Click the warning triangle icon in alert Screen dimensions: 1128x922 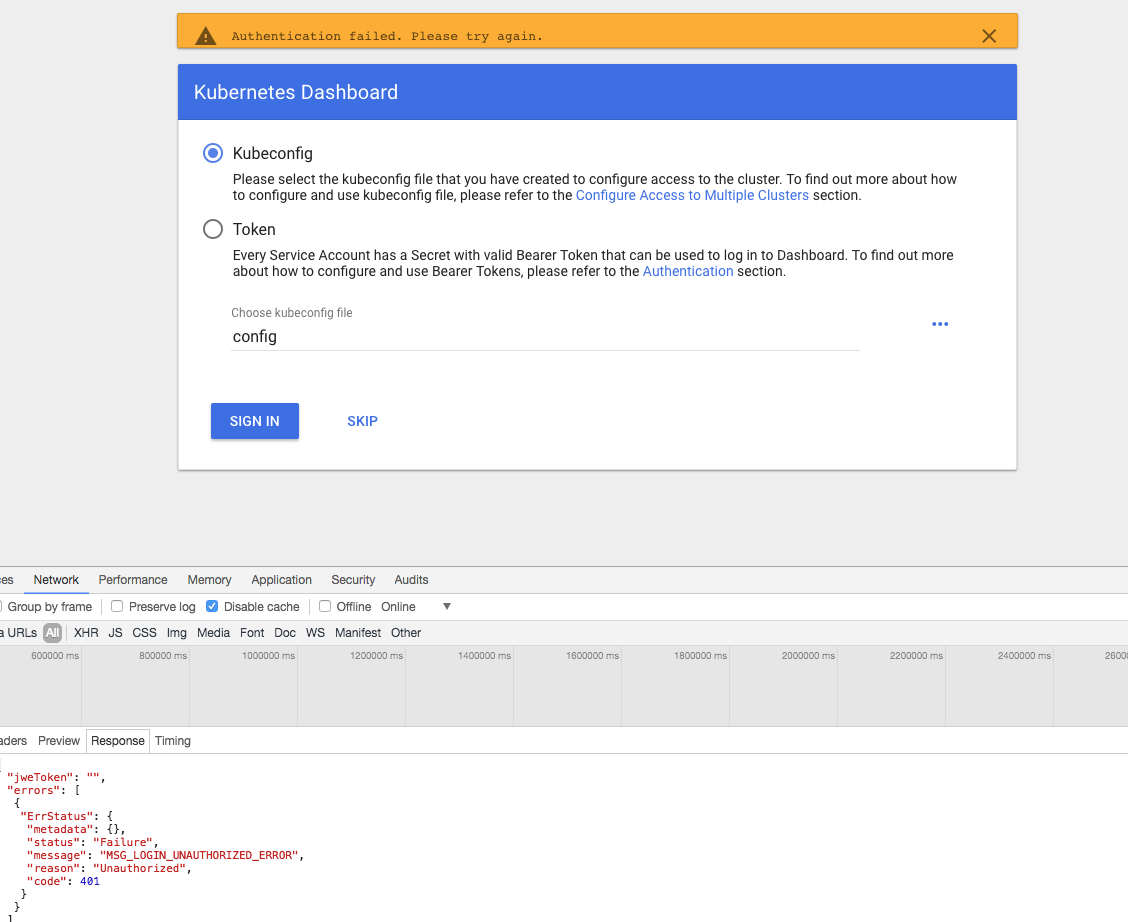[206, 36]
